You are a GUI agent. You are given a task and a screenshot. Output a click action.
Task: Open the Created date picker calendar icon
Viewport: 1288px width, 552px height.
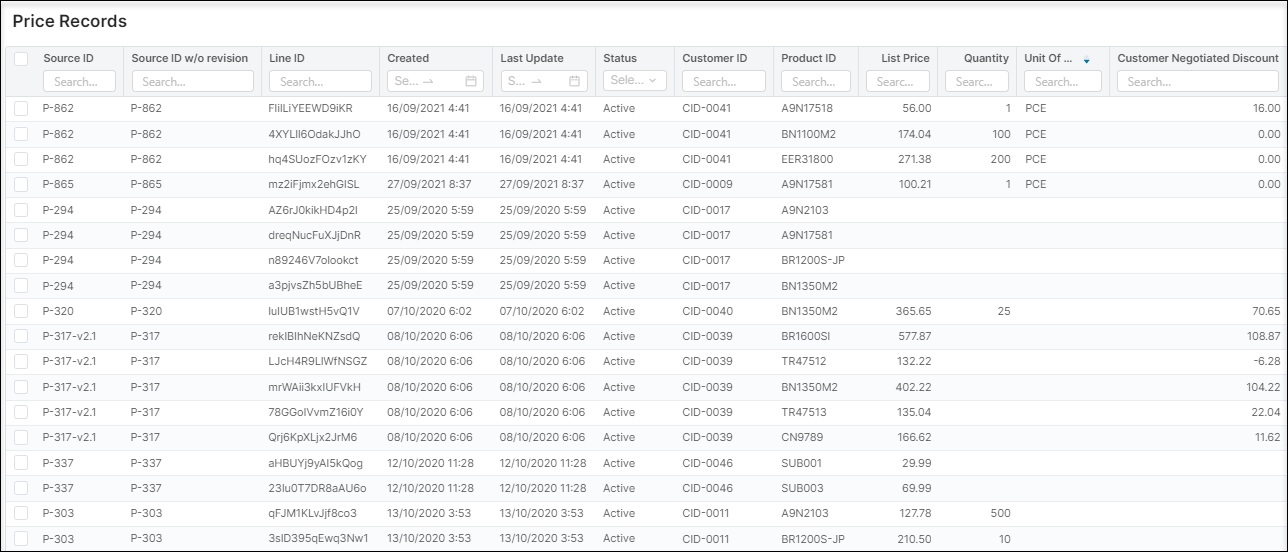click(471, 81)
